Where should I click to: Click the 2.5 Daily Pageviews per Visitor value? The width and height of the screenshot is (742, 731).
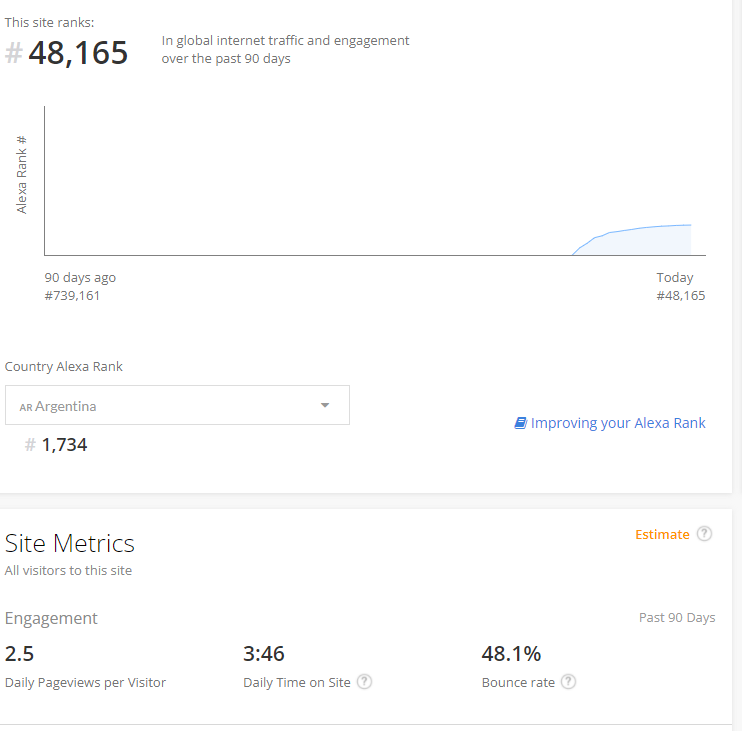tap(20, 654)
